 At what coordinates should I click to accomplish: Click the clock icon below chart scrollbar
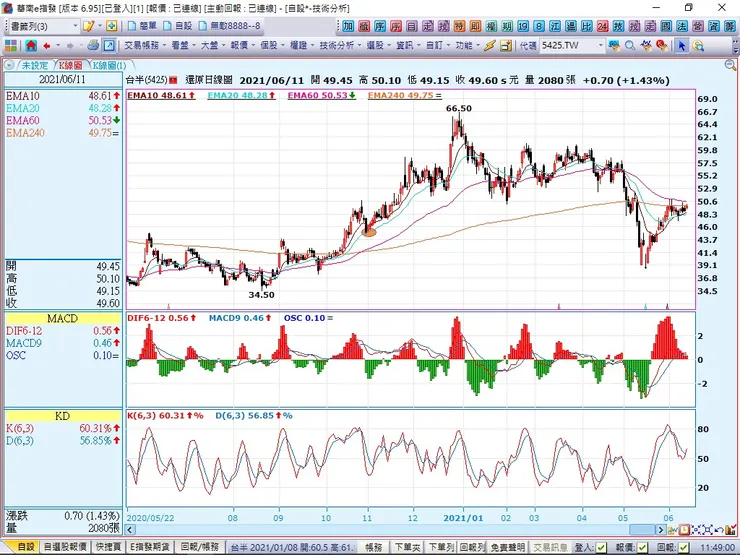tap(684, 530)
